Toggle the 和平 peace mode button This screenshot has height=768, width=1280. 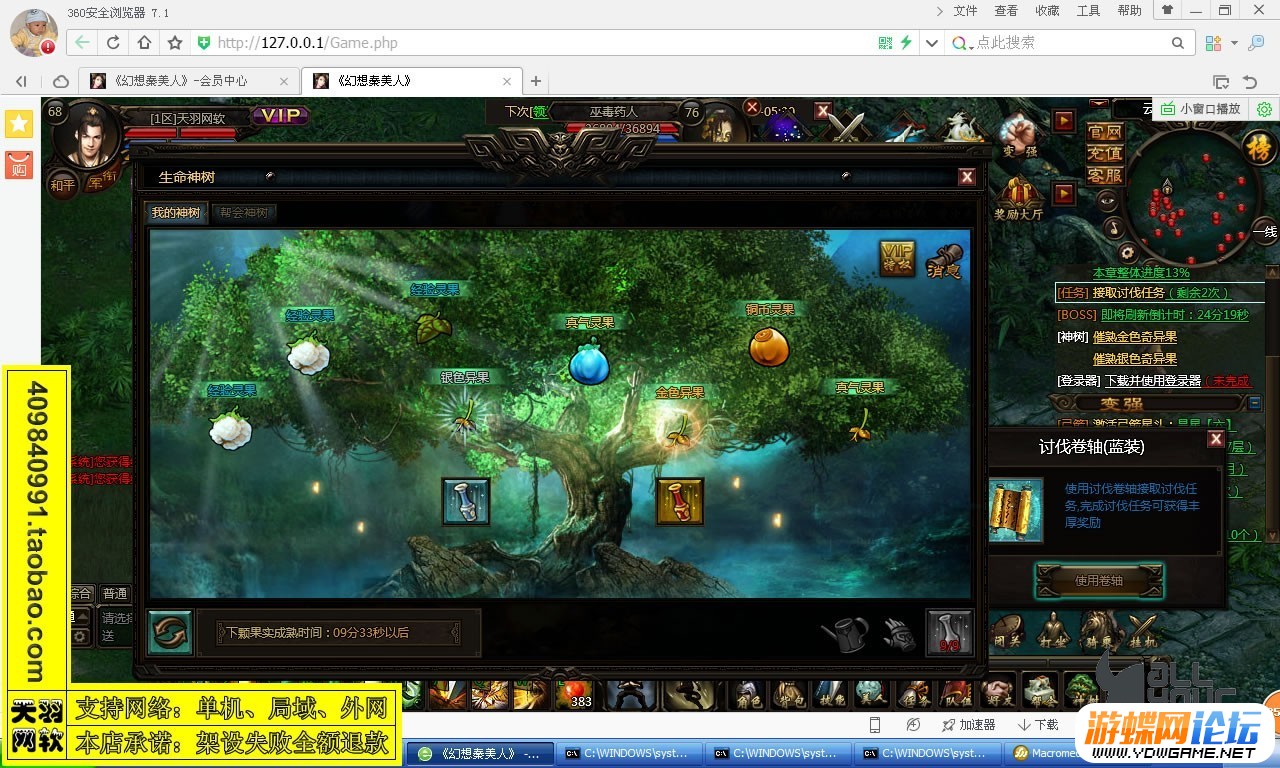click(x=63, y=184)
